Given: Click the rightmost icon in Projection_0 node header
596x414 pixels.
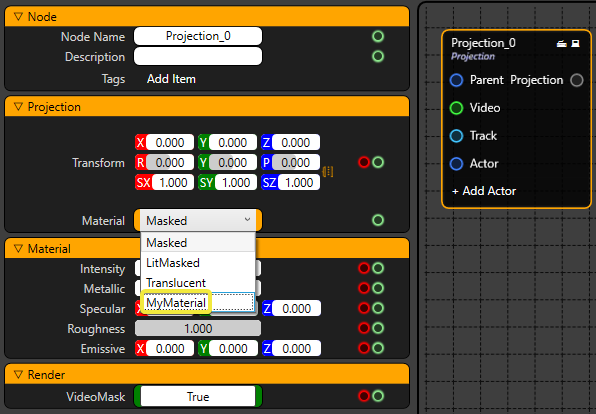Looking at the screenshot, I should (575, 44).
